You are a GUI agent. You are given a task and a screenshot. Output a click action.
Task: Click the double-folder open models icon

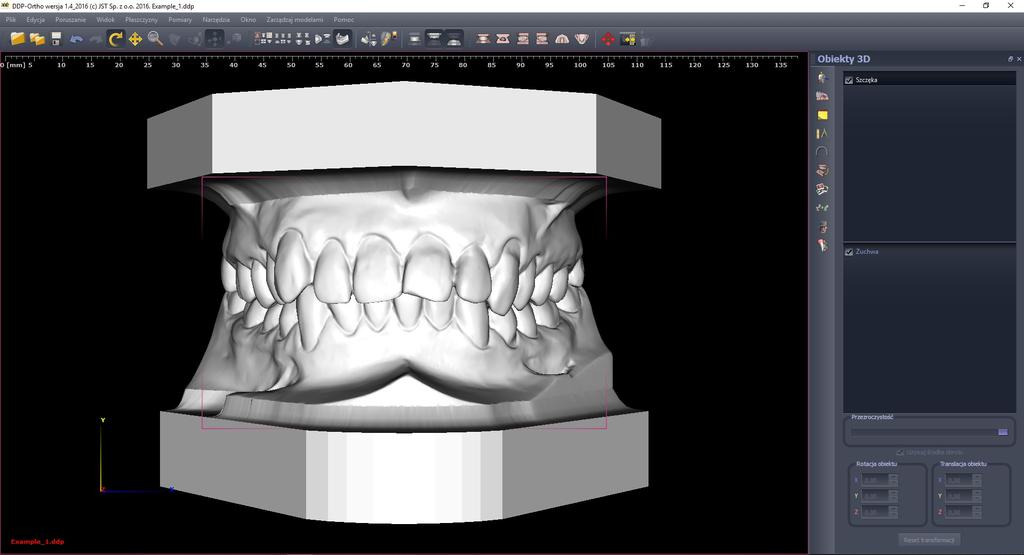tap(37, 39)
